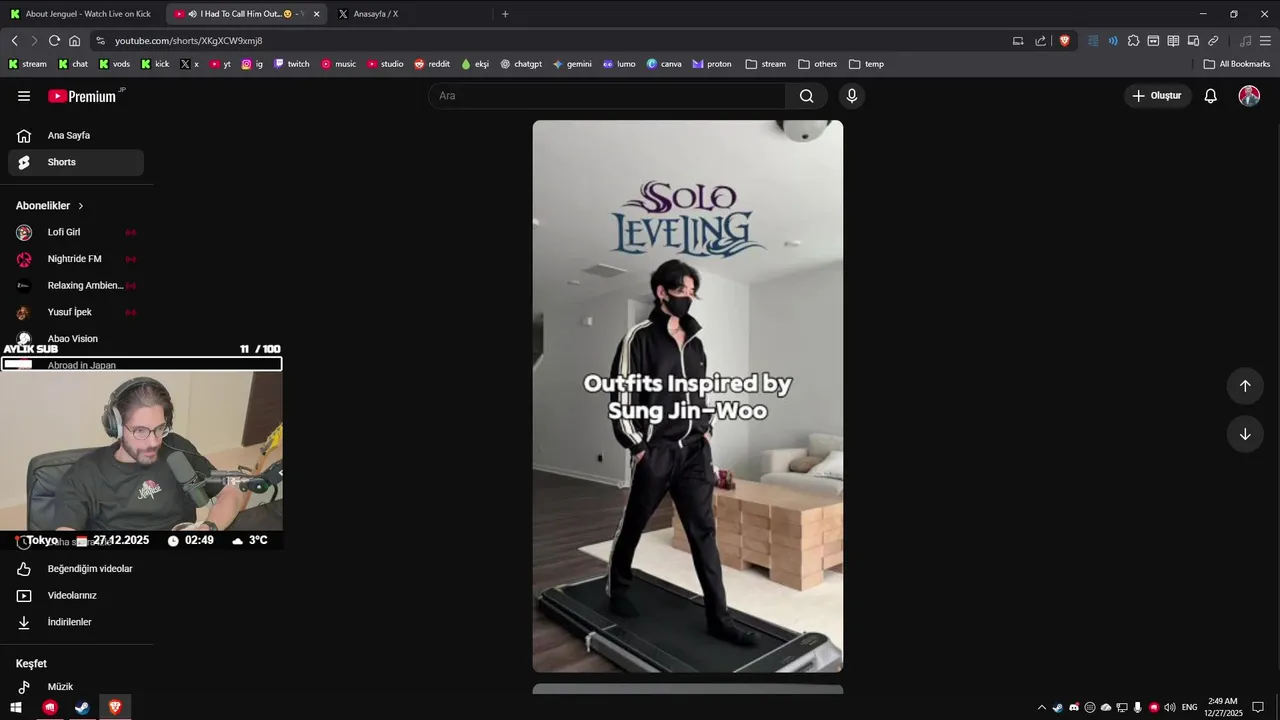Open the notifications bell

[x=1210, y=96]
